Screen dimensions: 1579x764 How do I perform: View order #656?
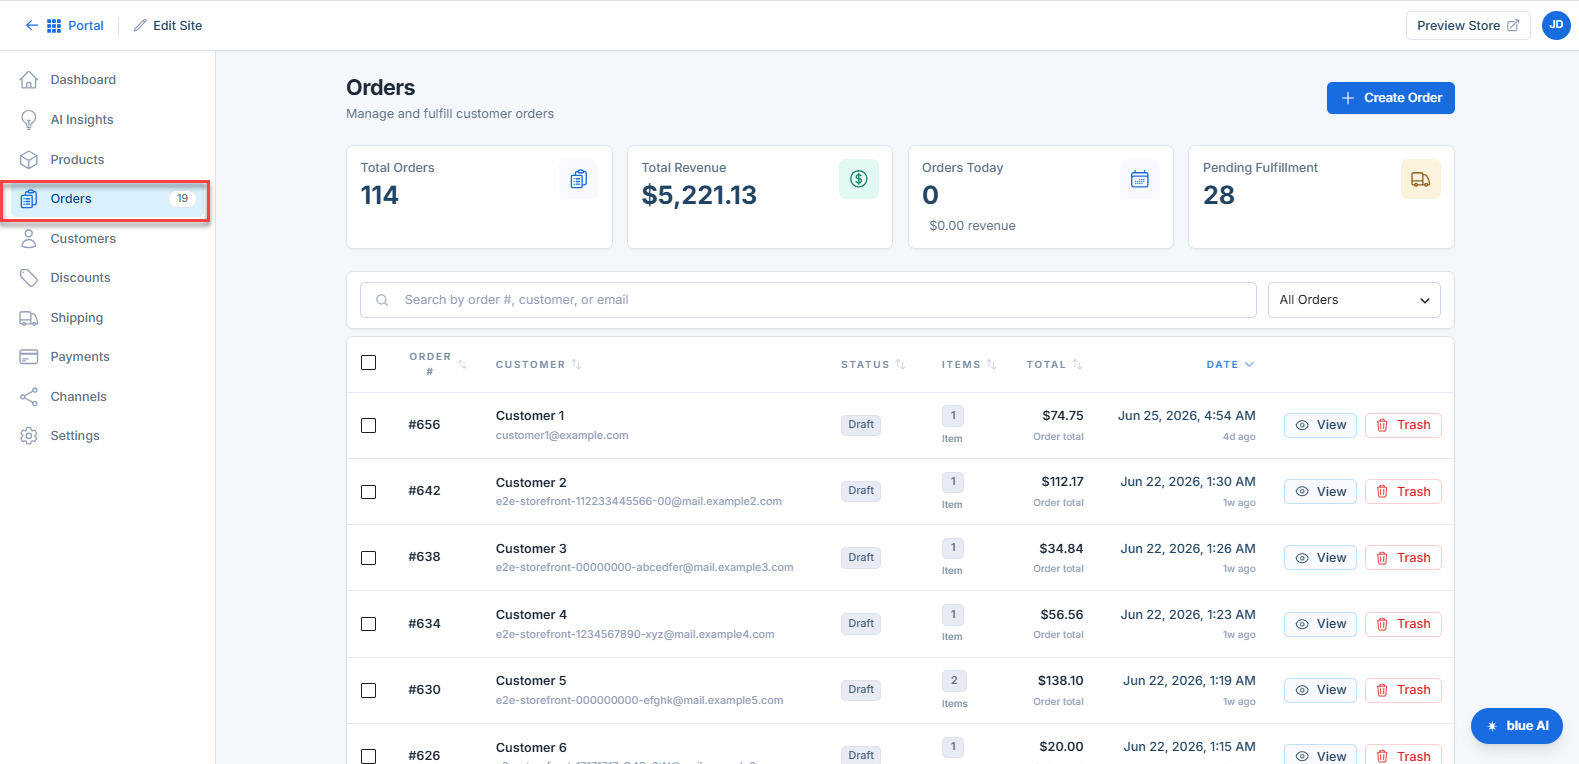click(x=1320, y=425)
